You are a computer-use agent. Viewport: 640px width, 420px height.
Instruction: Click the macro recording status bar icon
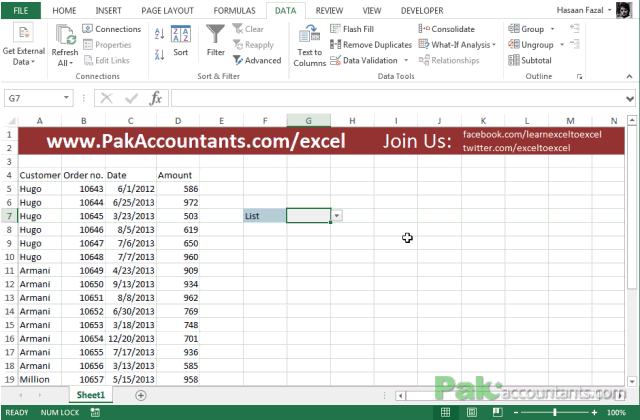(x=95, y=412)
